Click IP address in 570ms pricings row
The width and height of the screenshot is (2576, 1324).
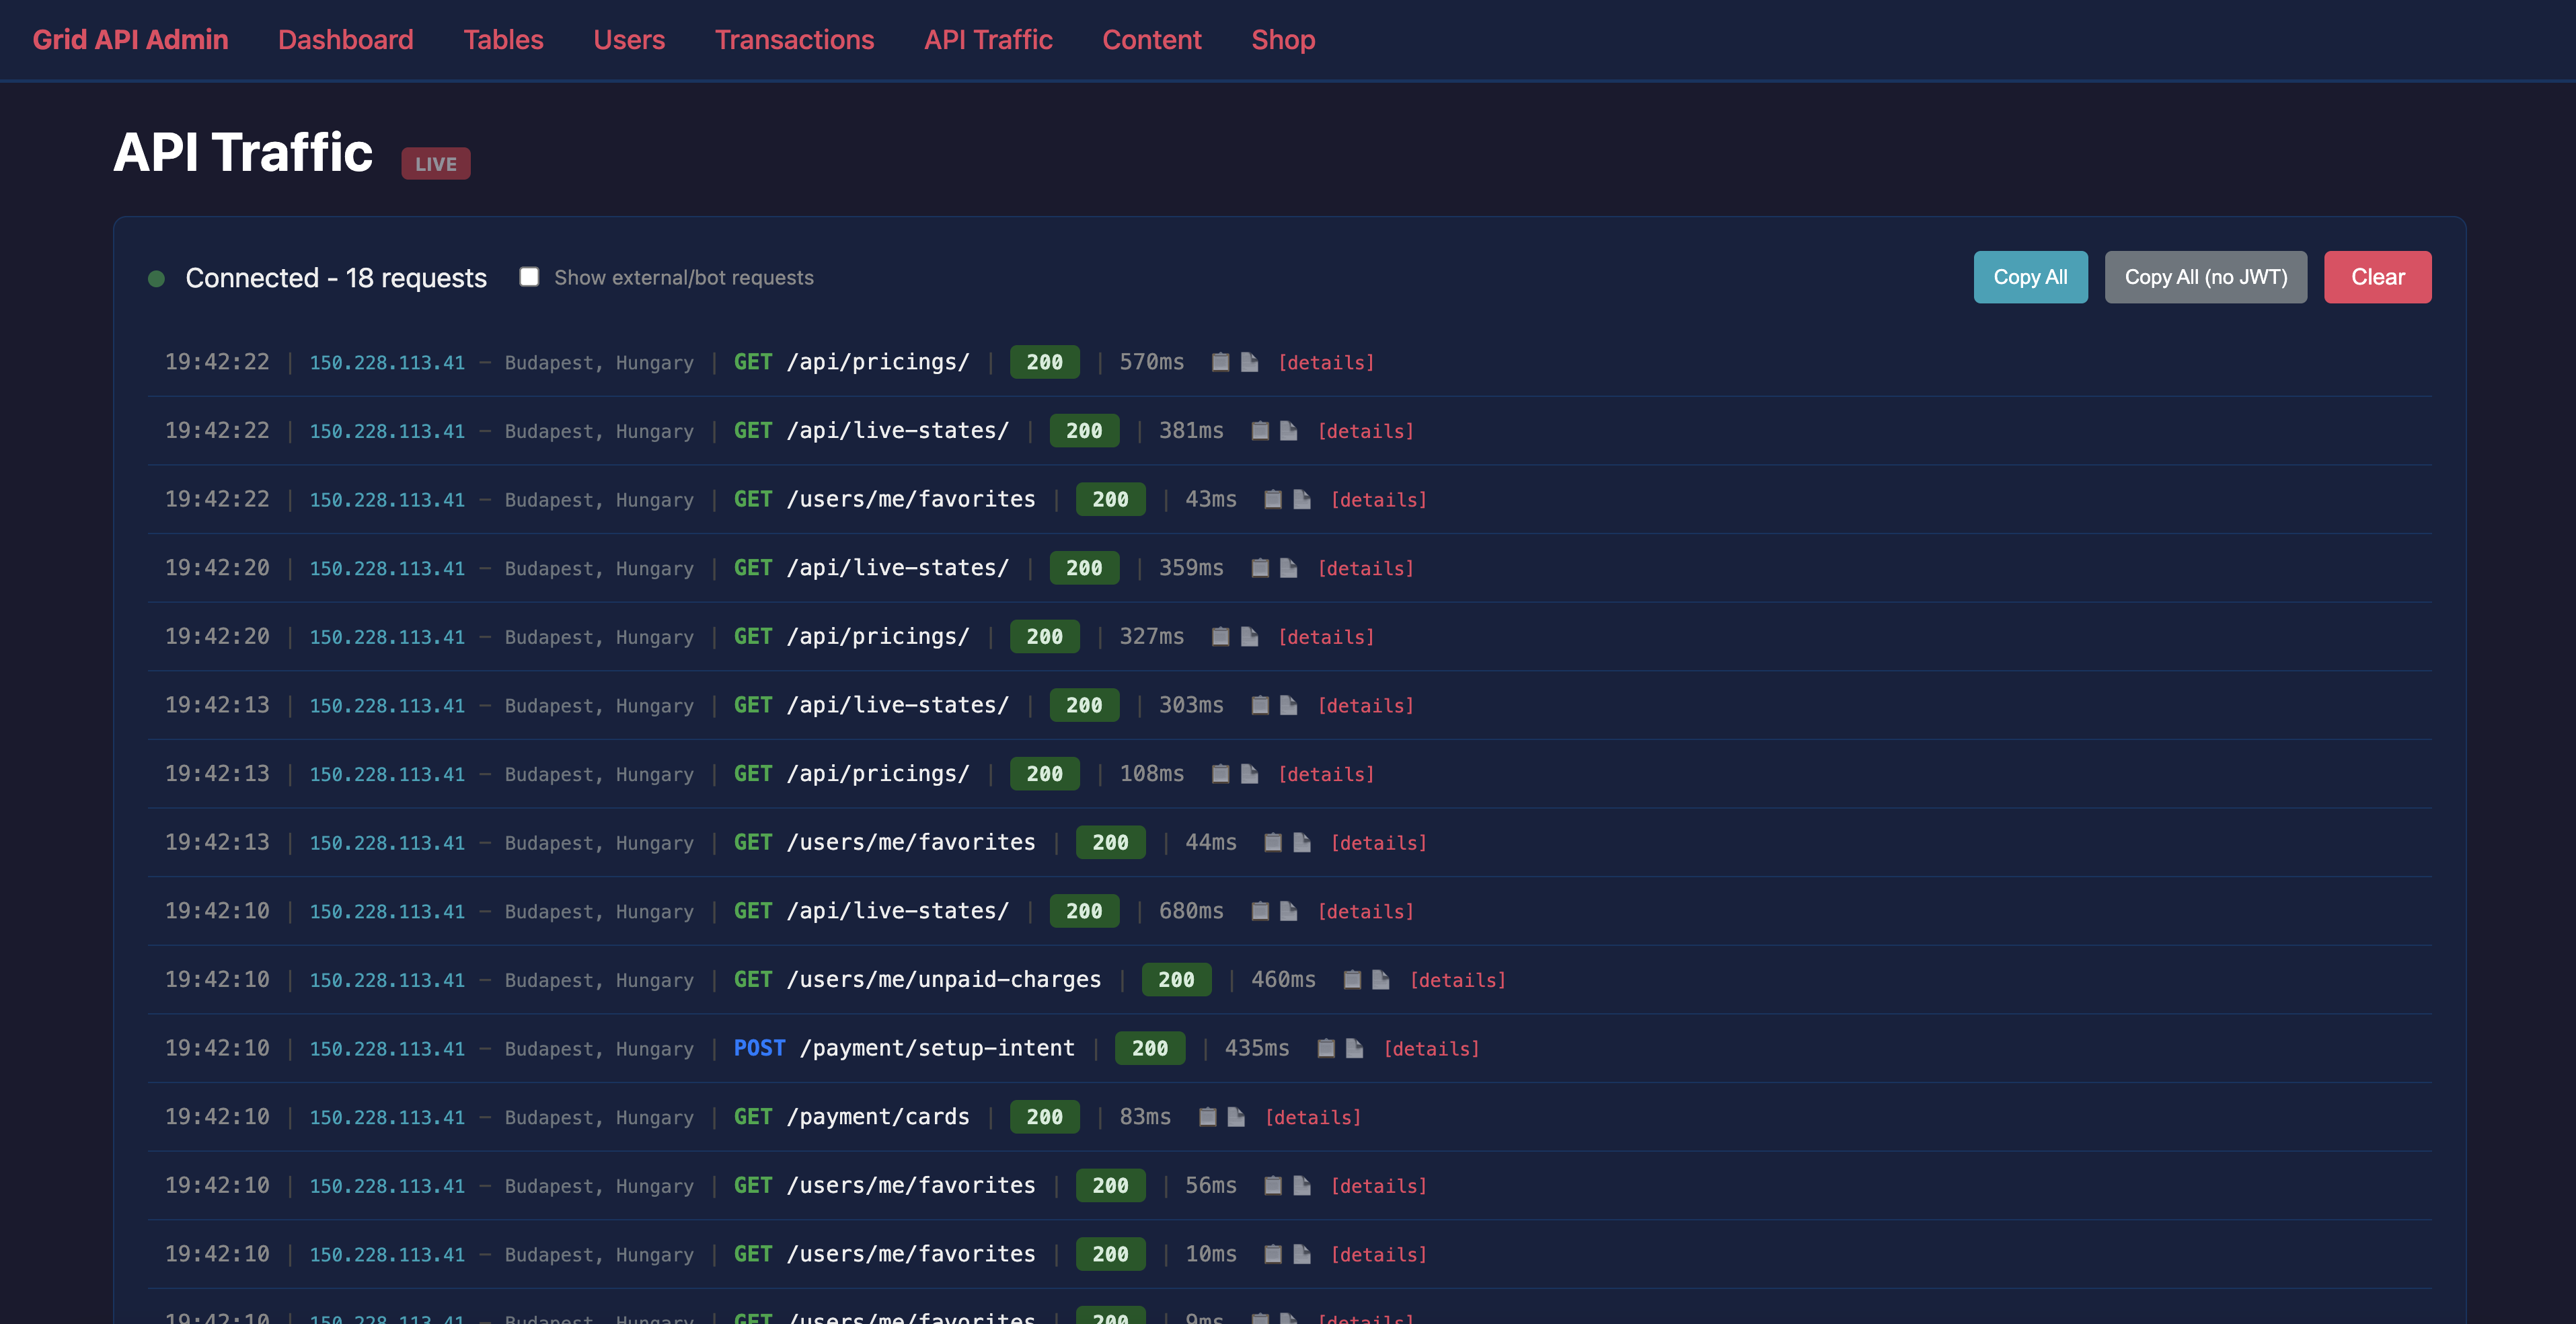coord(387,363)
